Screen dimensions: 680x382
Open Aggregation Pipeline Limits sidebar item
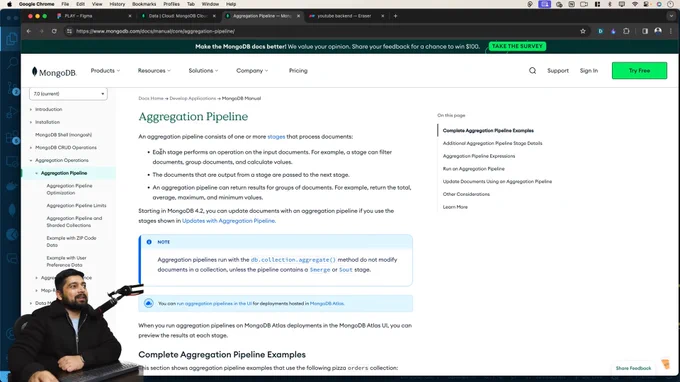(76, 206)
